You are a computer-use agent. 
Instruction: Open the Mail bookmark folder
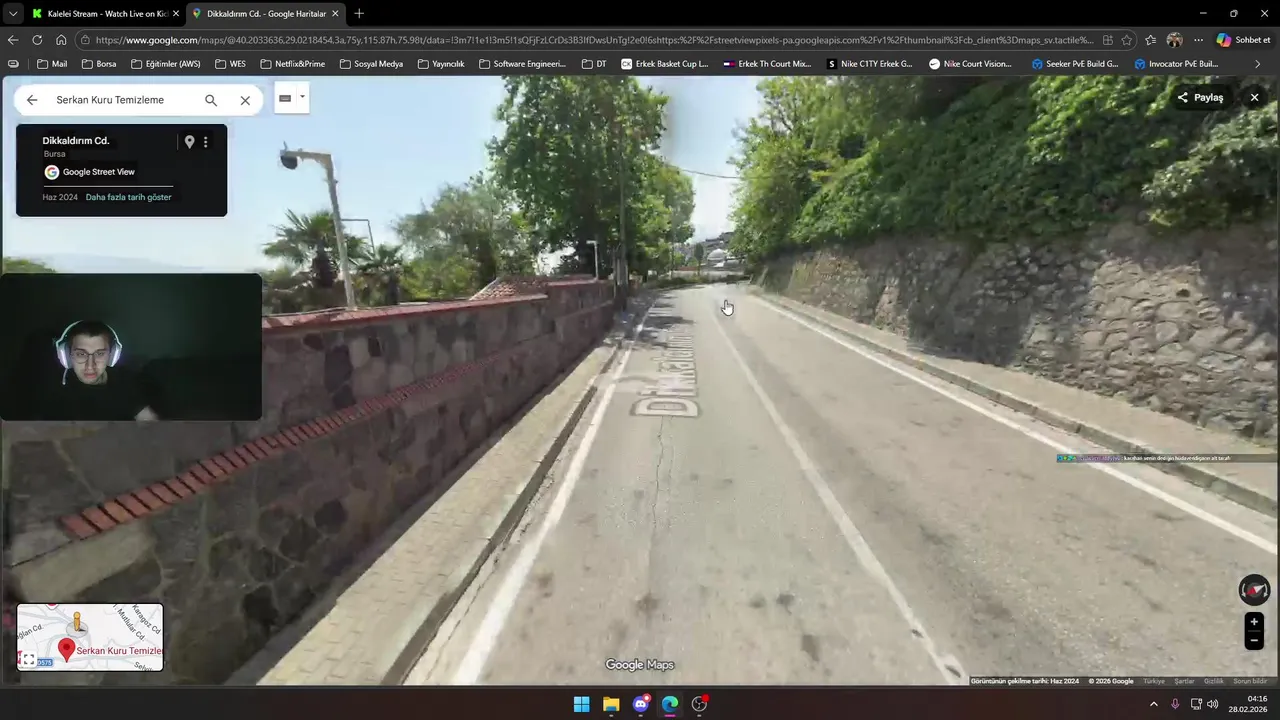[52, 64]
